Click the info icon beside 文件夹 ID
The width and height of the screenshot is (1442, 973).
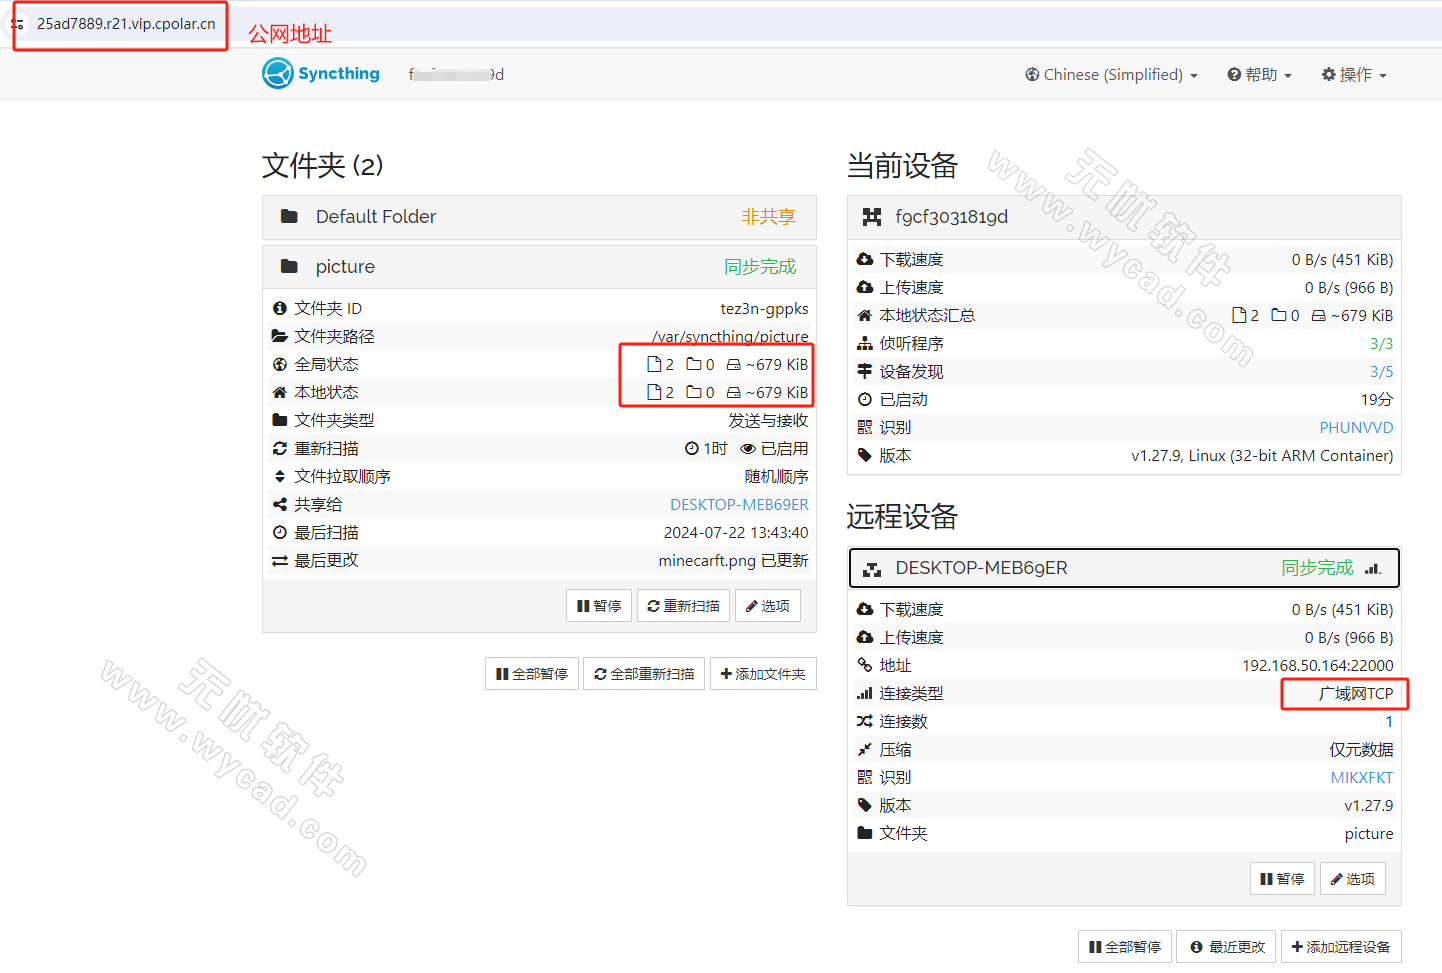[x=279, y=308]
